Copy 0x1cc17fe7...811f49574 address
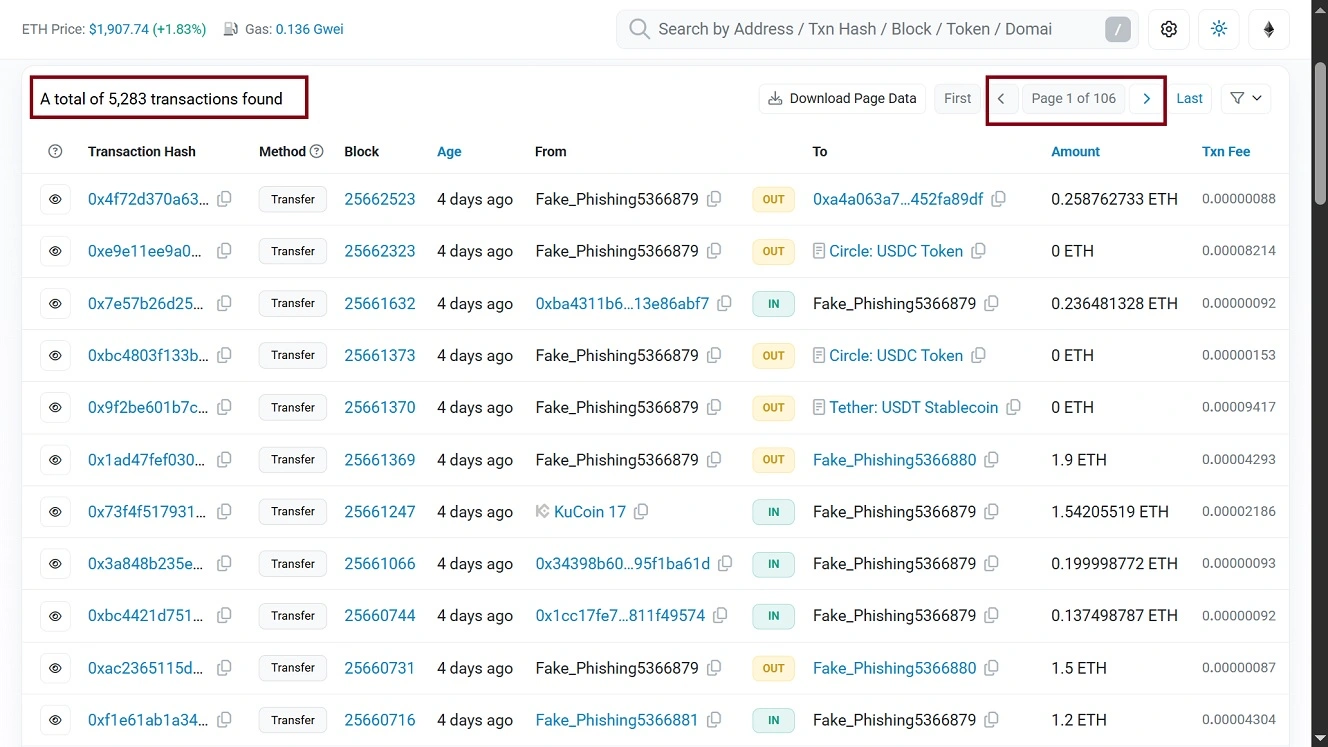The image size is (1328, 747). 721,615
